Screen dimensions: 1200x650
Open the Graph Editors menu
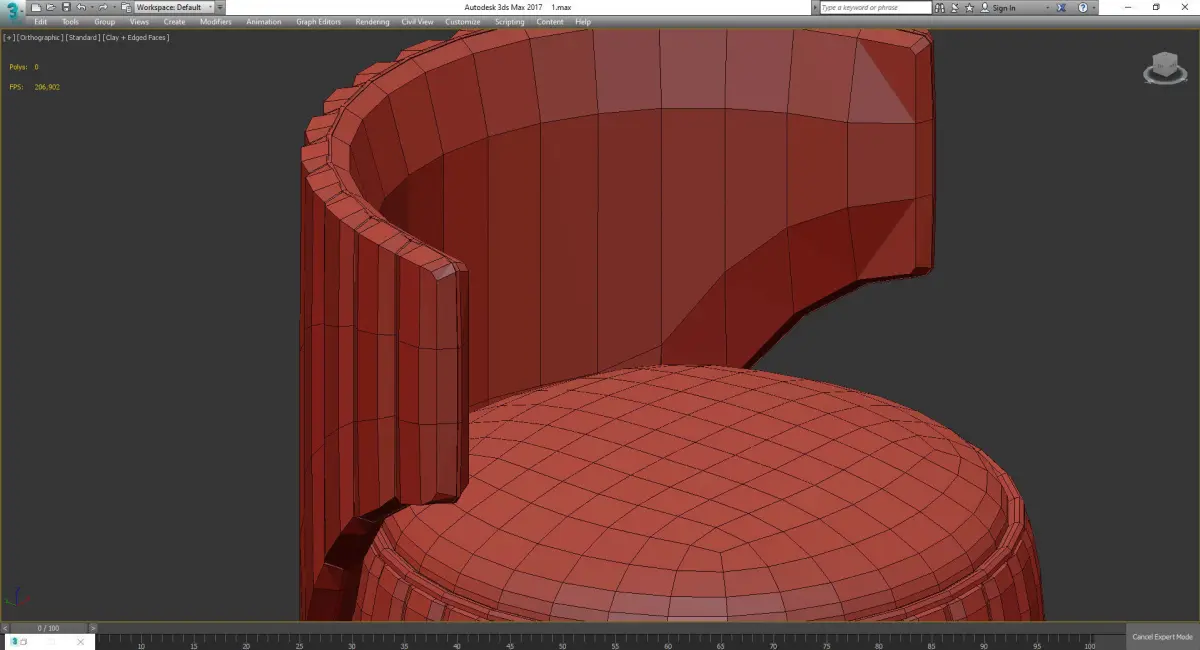click(x=318, y=22)
